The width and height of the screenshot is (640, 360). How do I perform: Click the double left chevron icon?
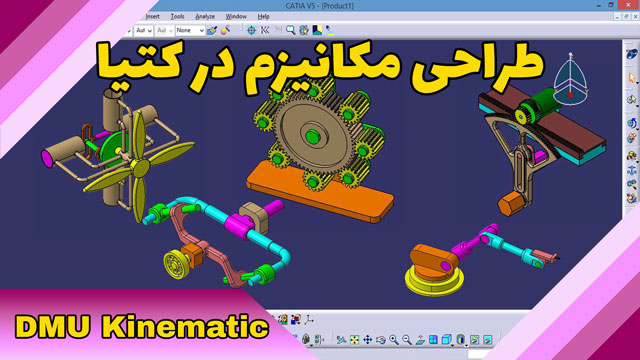265,30
